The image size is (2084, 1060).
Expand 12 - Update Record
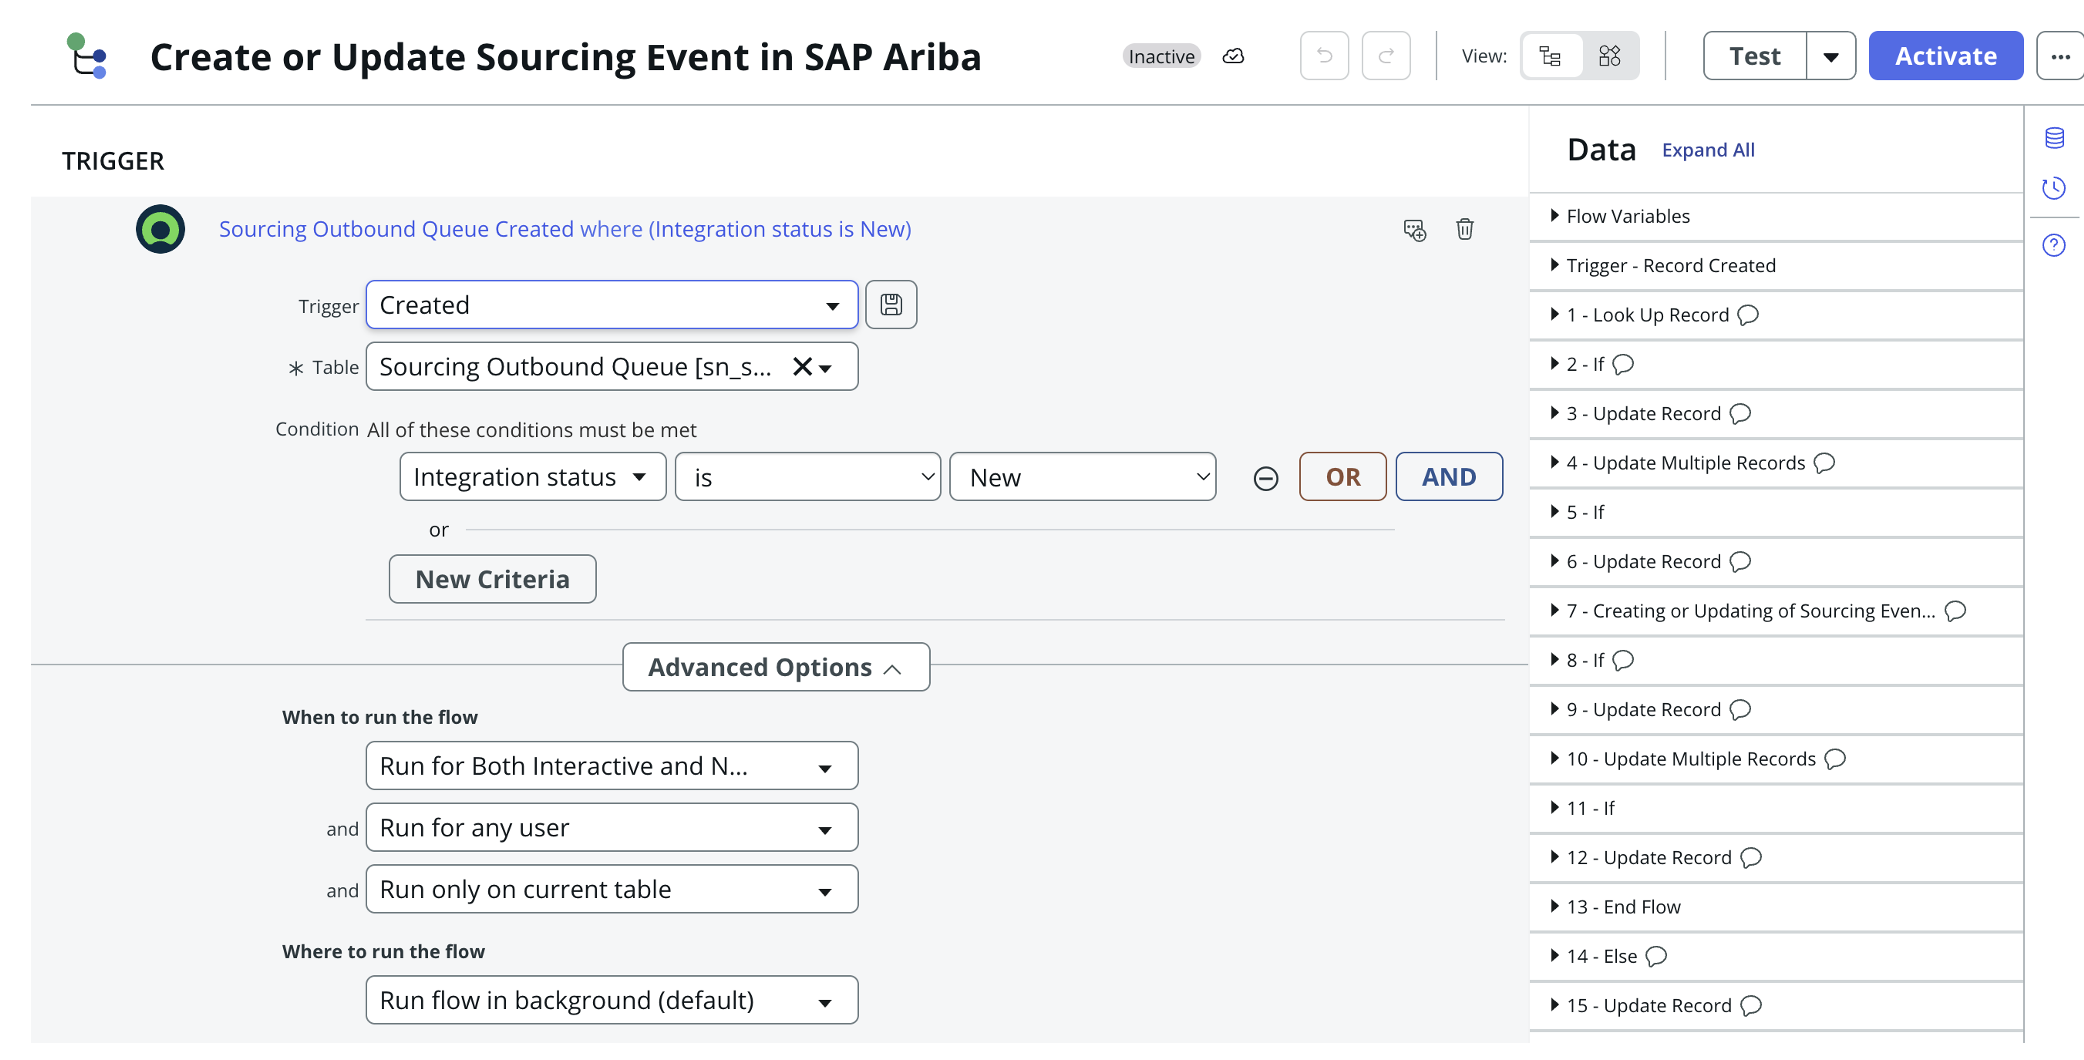coord(1554,857)
